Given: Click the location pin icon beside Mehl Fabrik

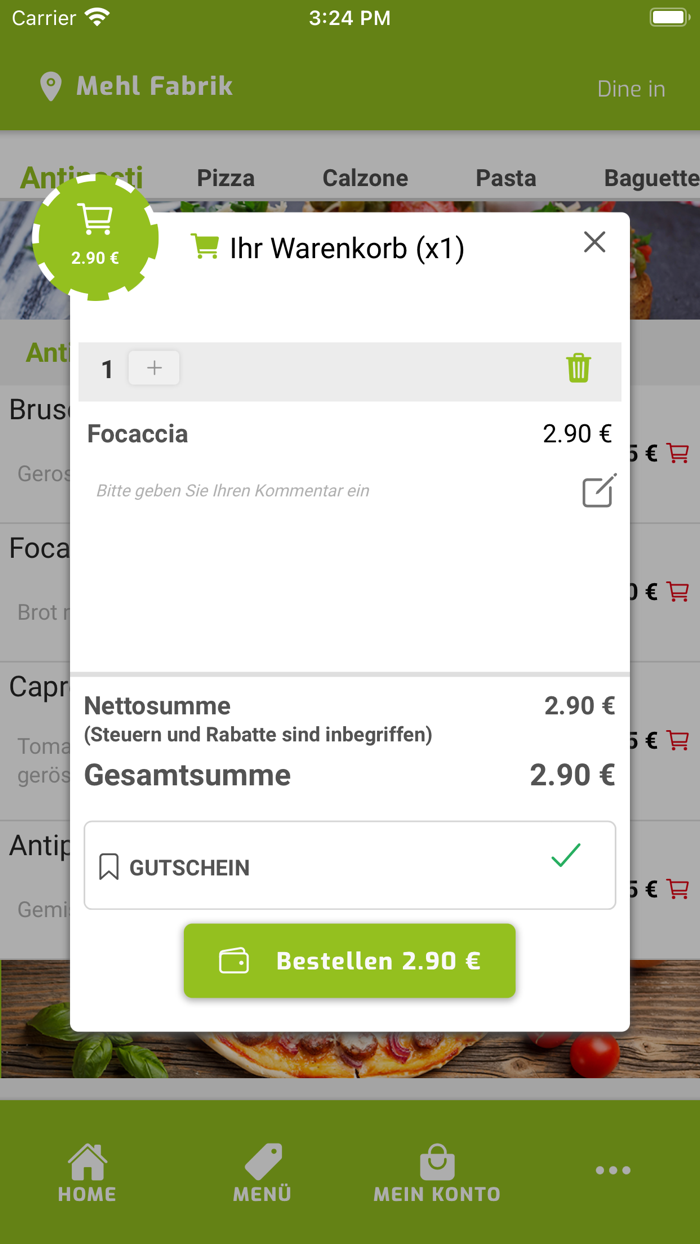Looking at the screenshot, I should pos(50,87).
